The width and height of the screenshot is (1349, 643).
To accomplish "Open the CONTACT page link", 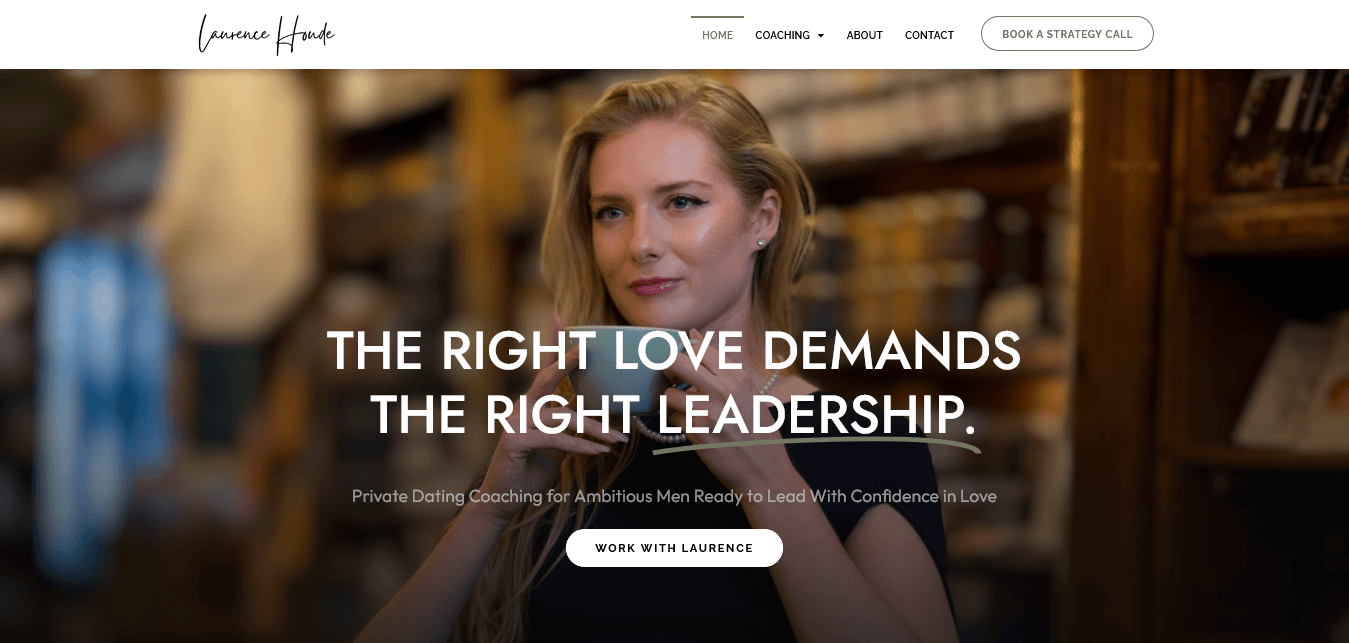I will click(x=929, y=35).
